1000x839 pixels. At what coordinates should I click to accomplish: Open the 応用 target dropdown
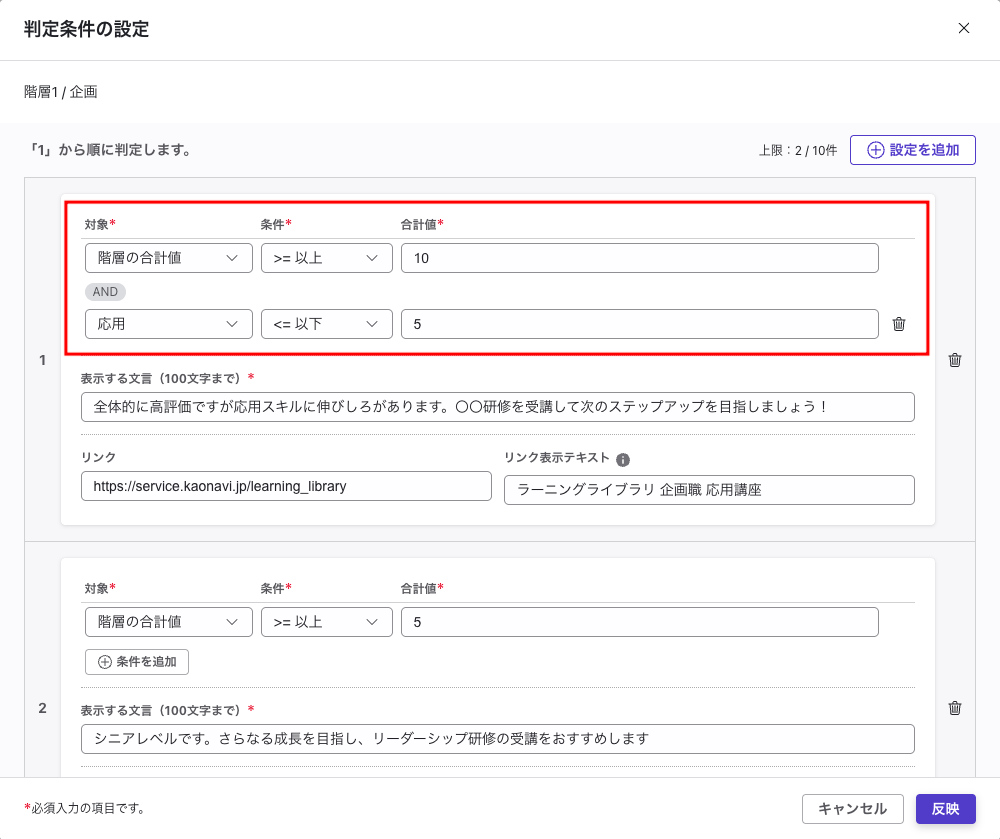[168, 323]
